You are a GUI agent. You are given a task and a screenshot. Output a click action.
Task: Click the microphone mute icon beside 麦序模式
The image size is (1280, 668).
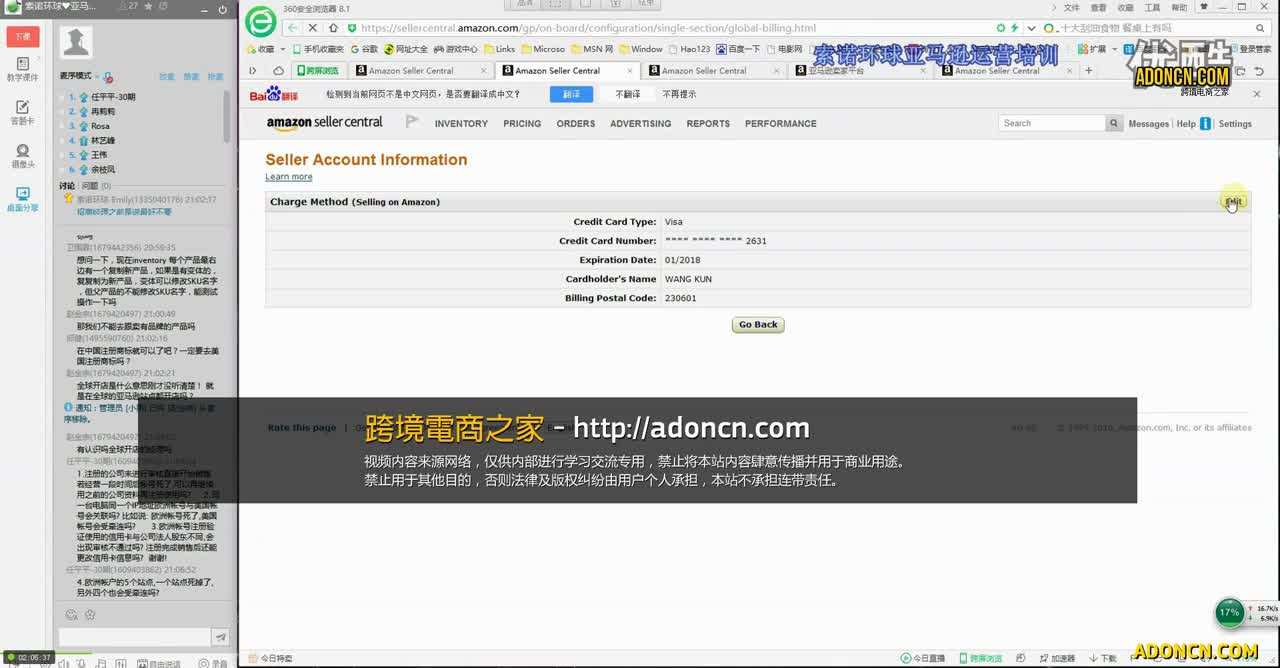[x=108, y=77]
